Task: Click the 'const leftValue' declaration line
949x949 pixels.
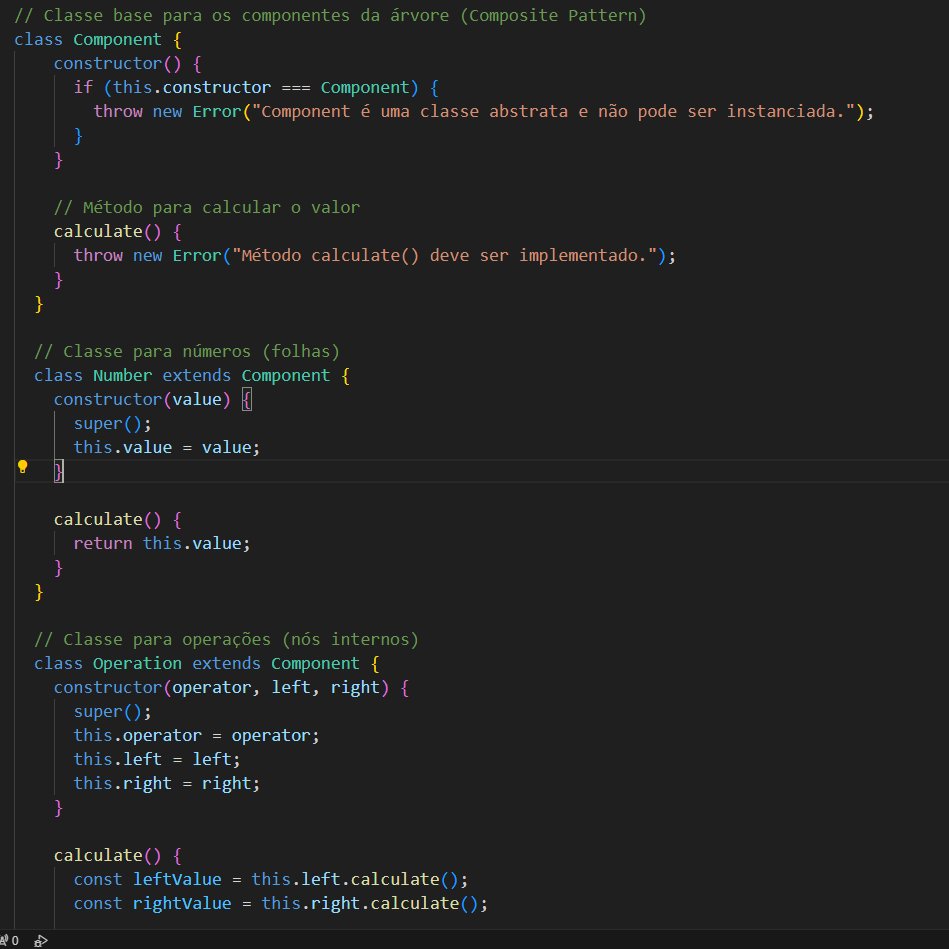Action: 271,879
